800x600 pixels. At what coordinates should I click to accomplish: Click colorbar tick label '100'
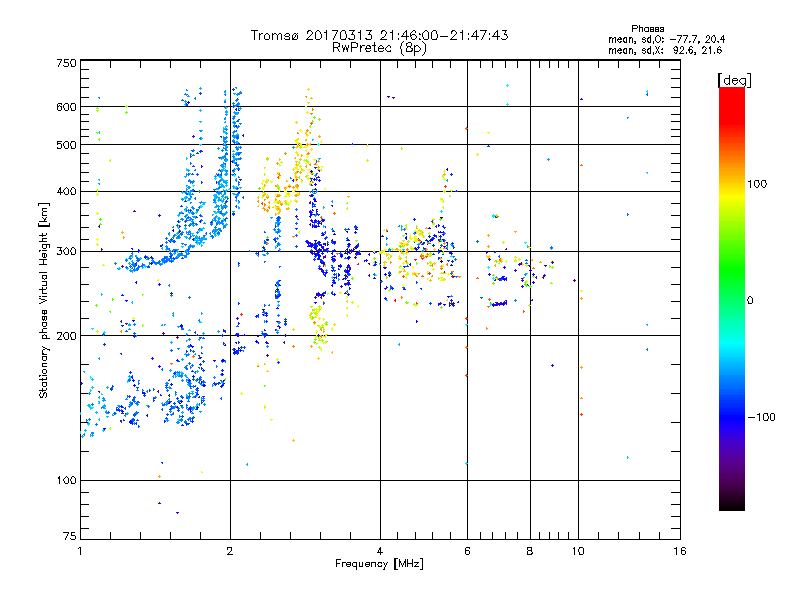[757, 184]
